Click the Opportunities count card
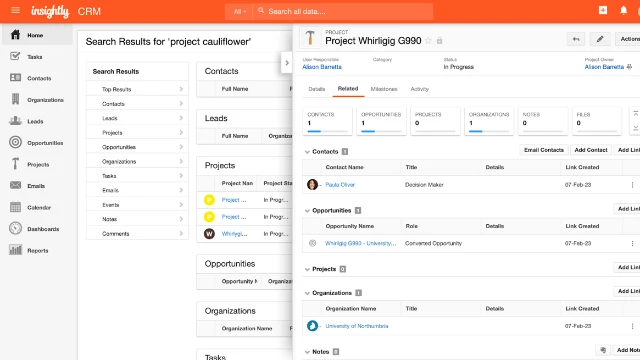This screenshot has height=360, width=640. [x=381, y=121]
